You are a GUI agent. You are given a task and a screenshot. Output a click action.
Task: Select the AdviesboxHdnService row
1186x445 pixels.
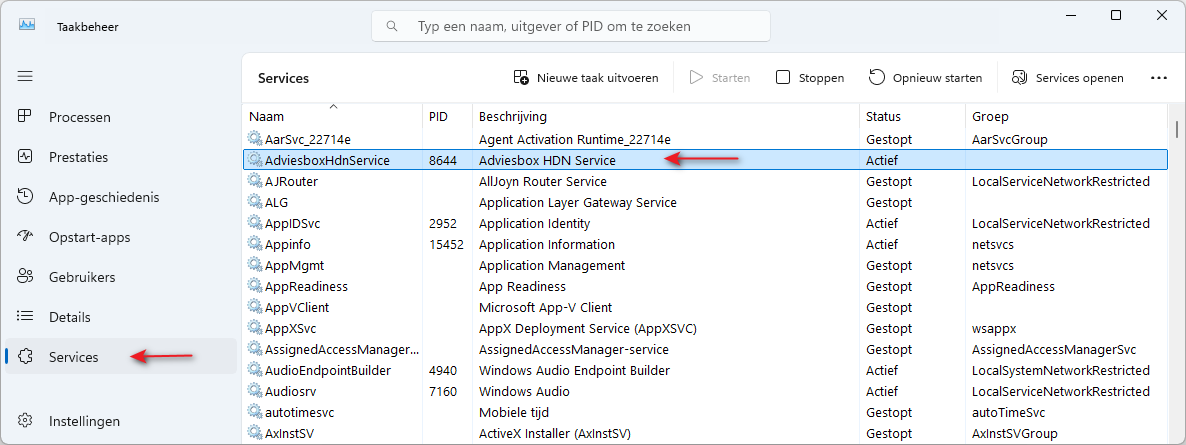click(706, 160)
